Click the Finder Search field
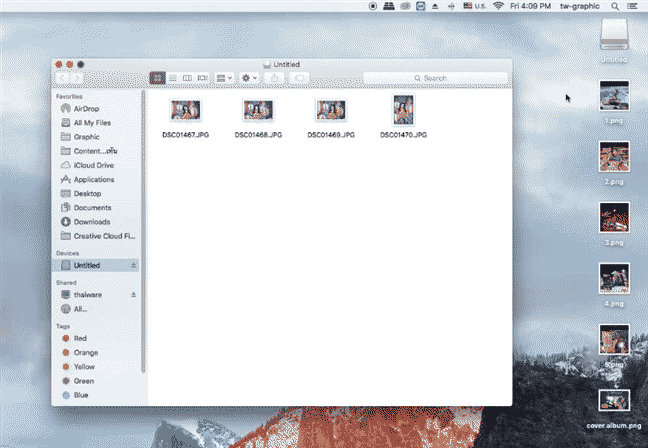The image size is (648, 448). point(436,78)
